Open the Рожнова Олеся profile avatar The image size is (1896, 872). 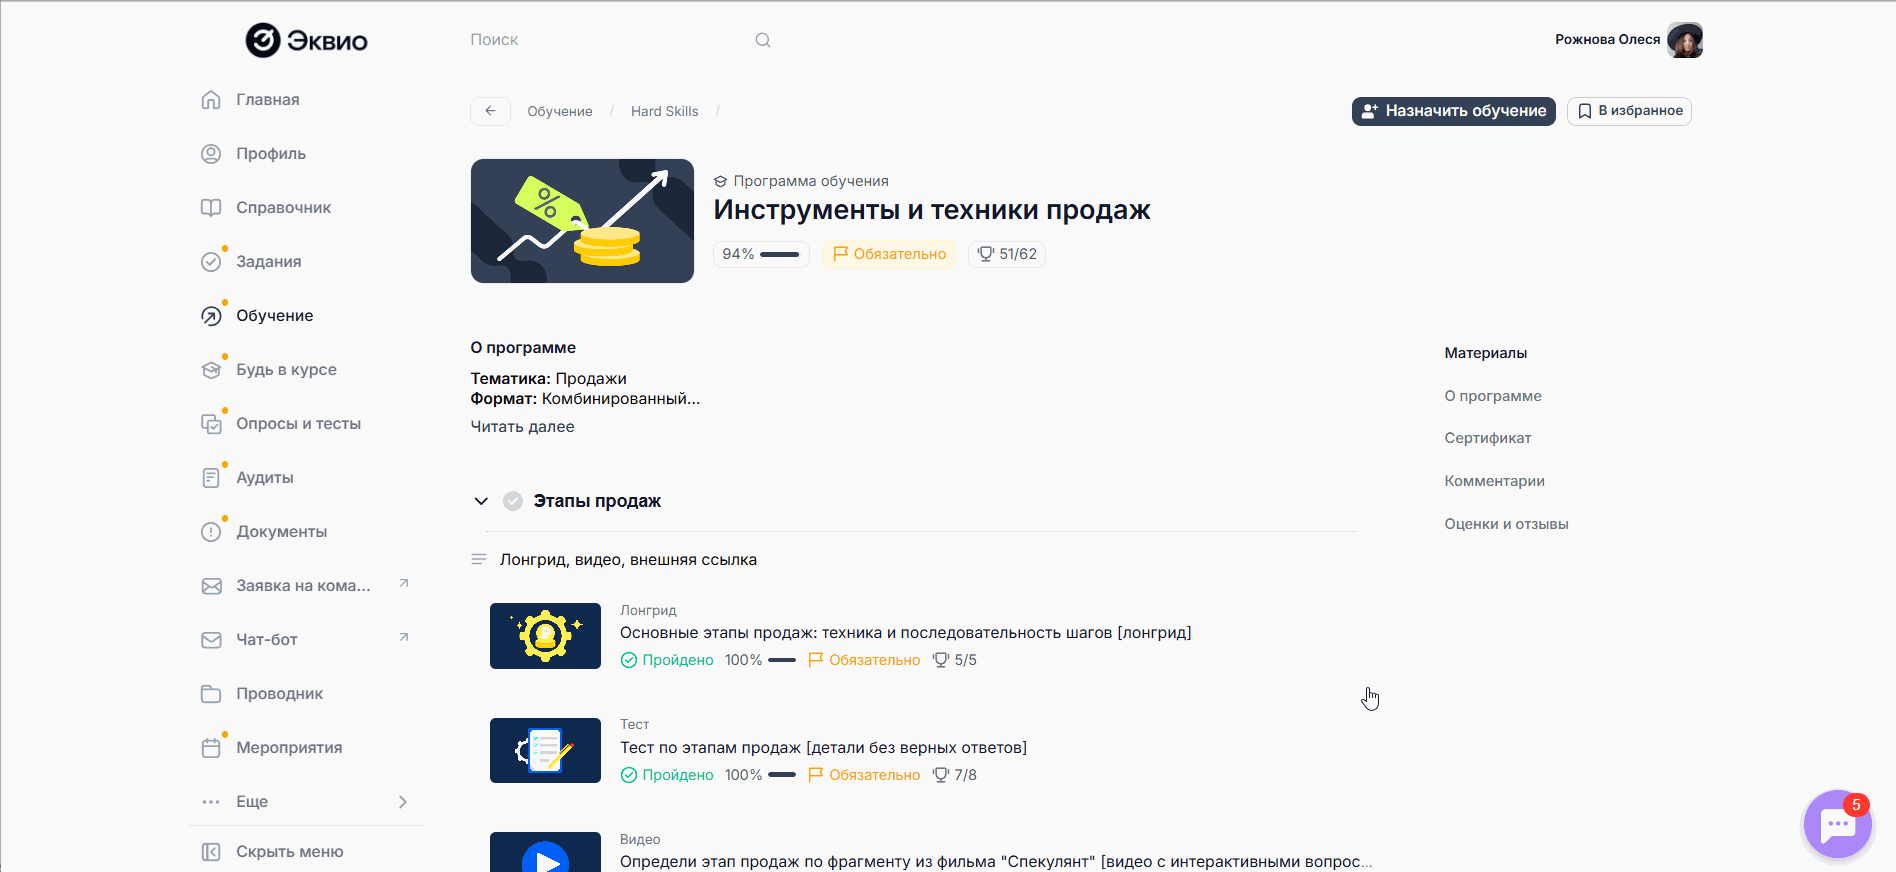point(1685,40)
